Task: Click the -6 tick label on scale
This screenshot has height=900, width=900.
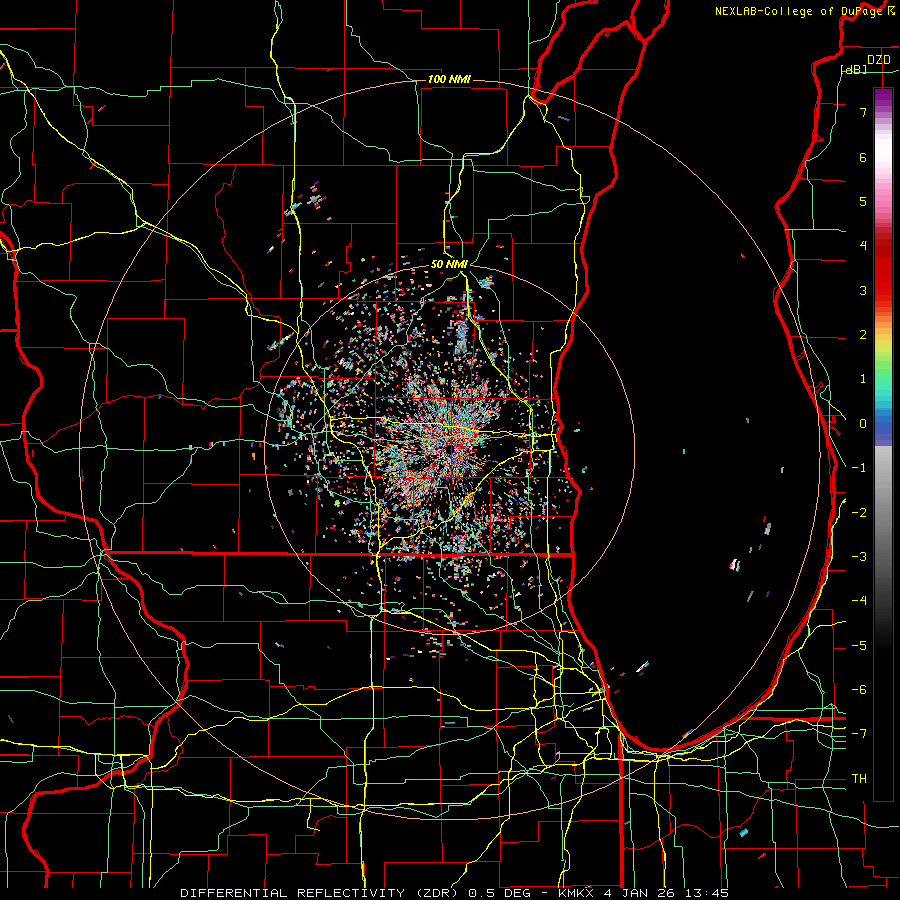Action: tap(859, 690)
